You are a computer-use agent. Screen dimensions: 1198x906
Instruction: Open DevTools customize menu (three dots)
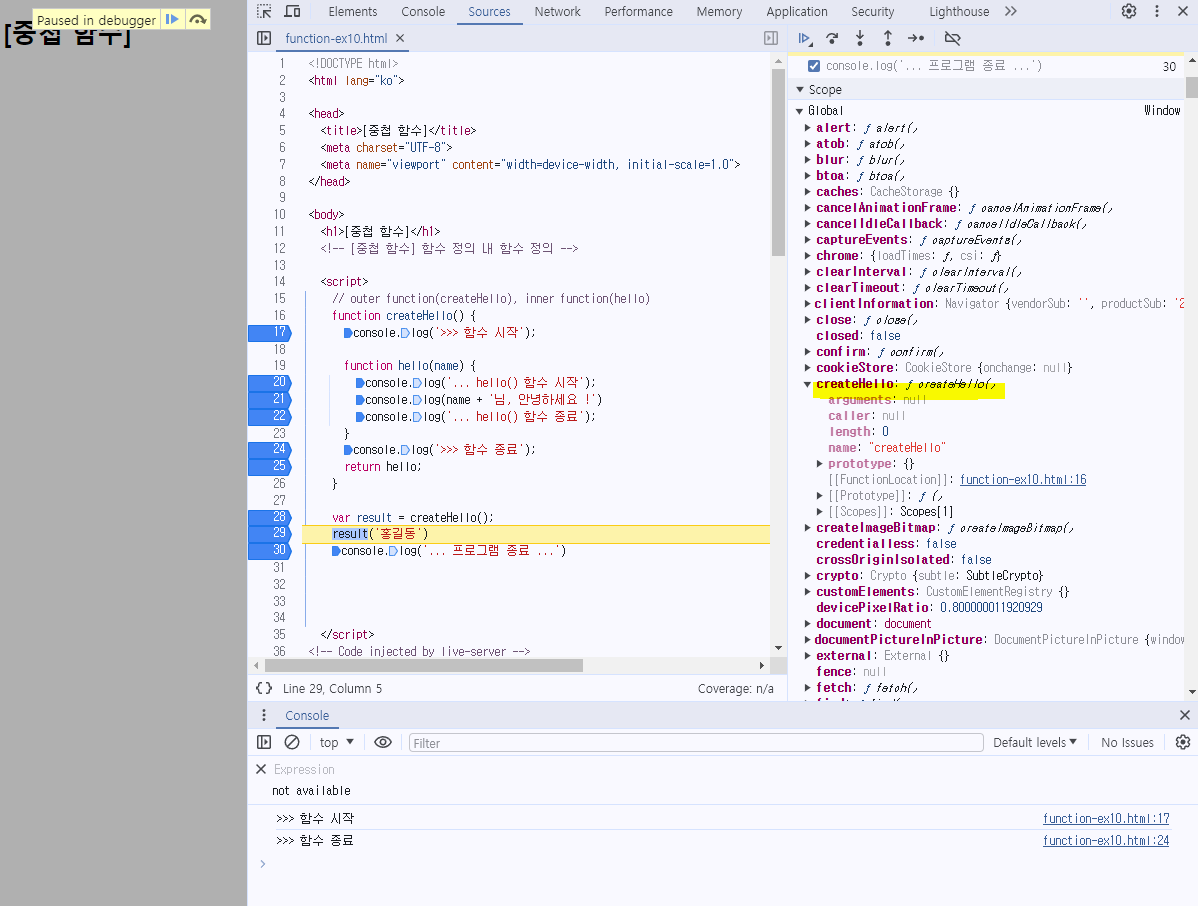point(1157,11)
